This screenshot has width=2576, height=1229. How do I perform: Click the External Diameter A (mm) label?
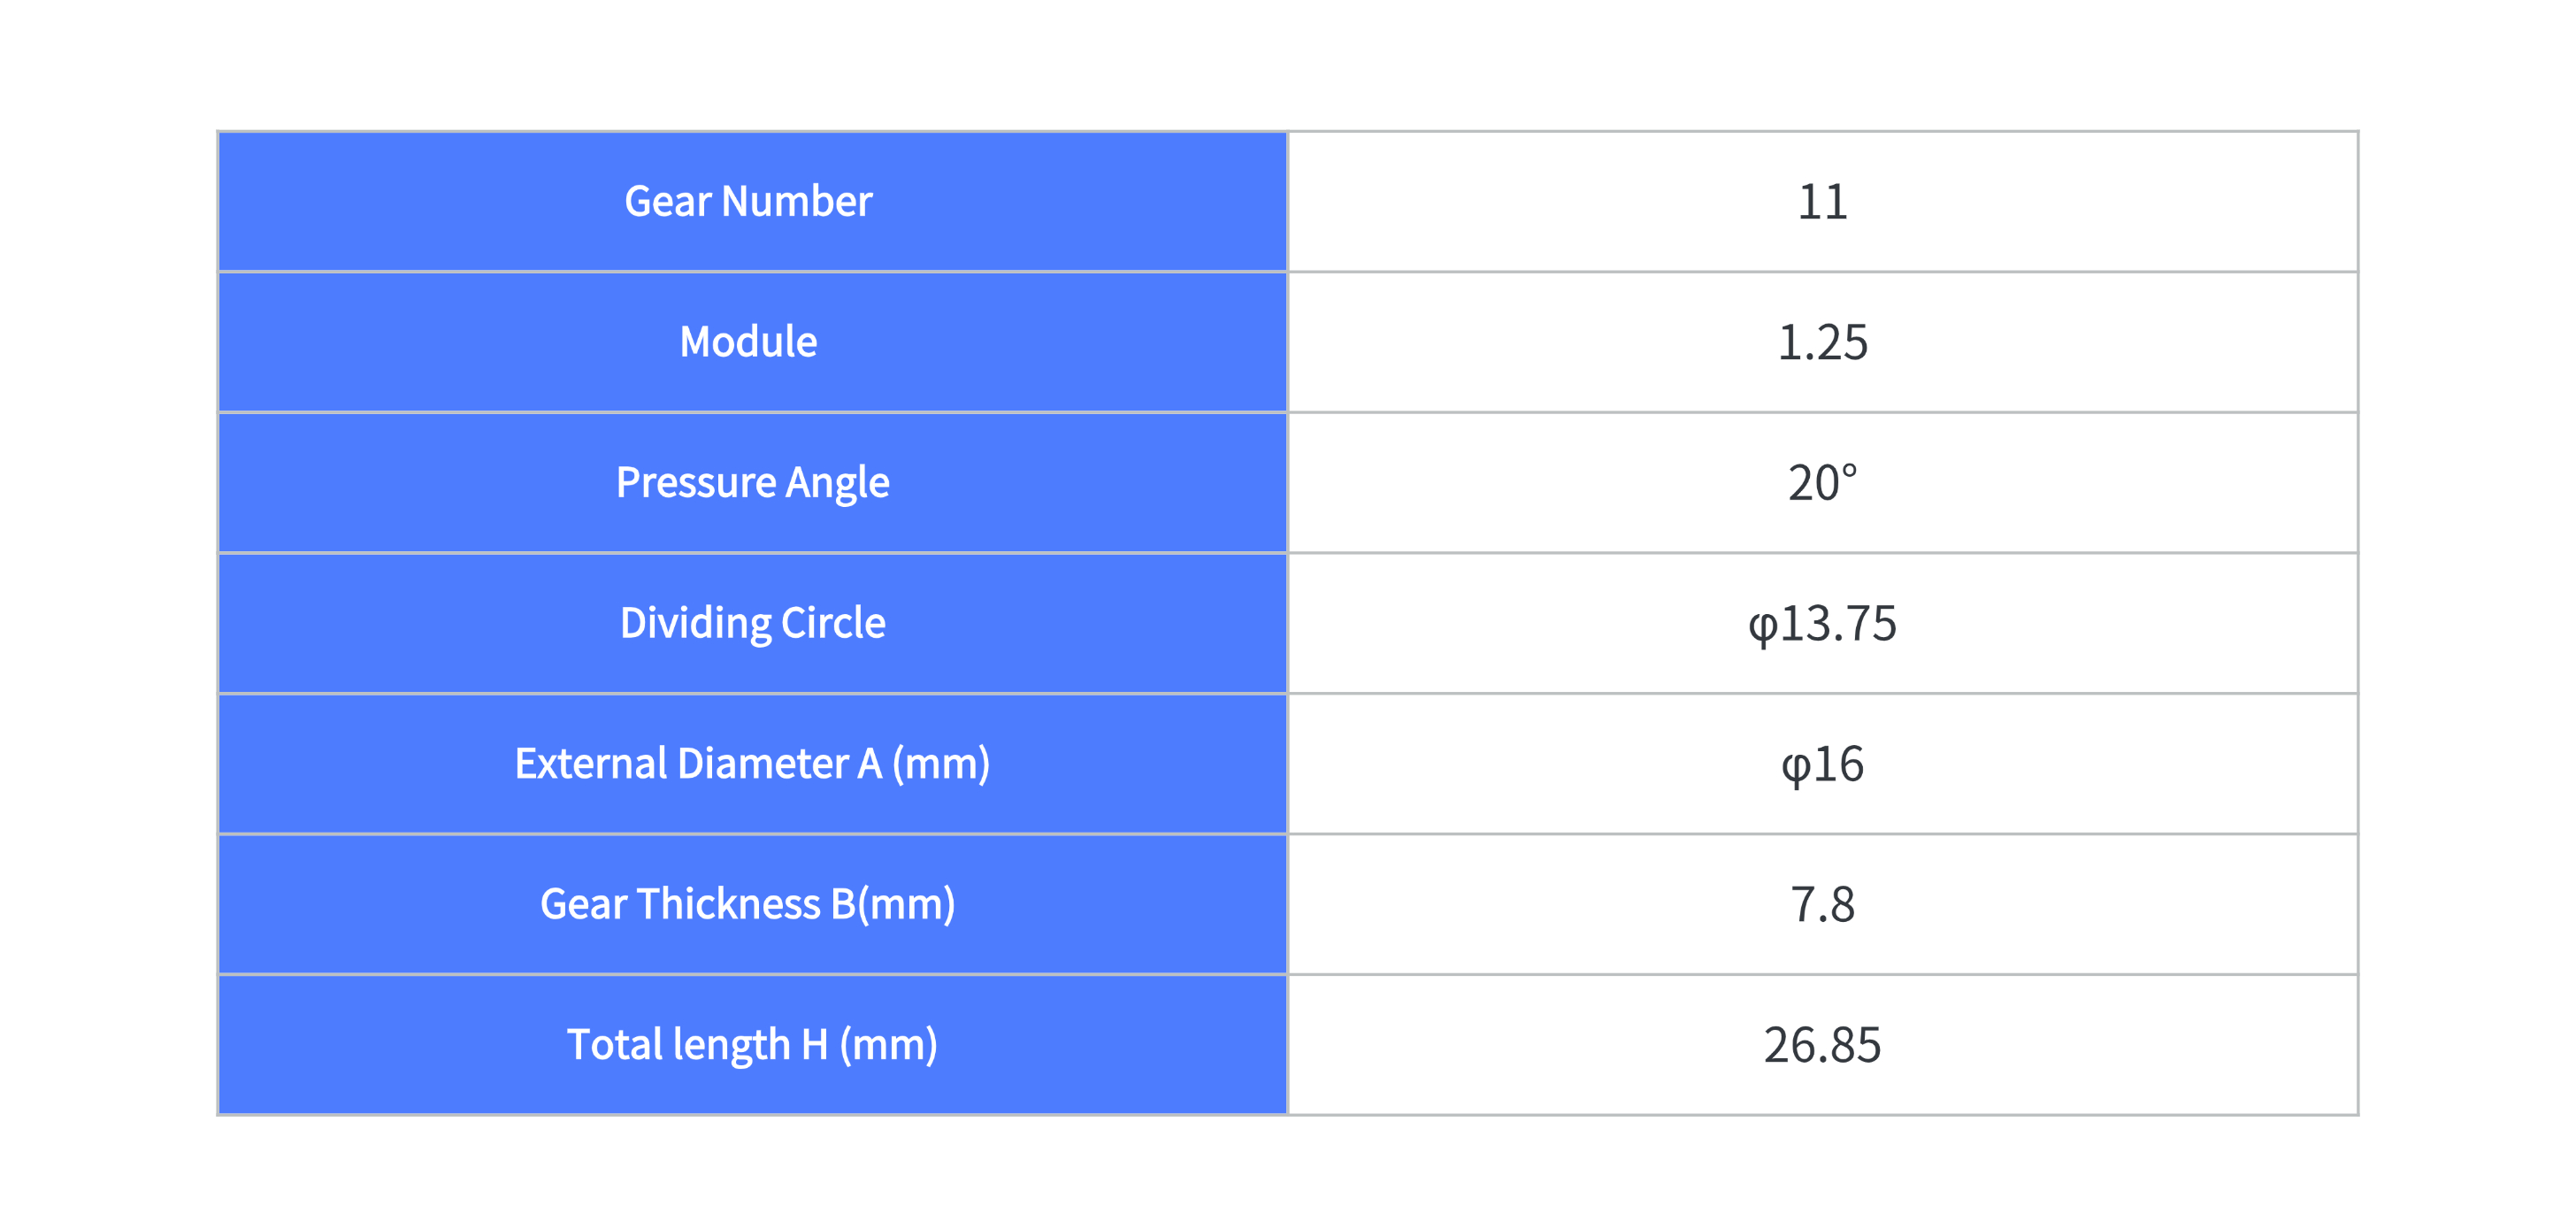tap(752, 763)
